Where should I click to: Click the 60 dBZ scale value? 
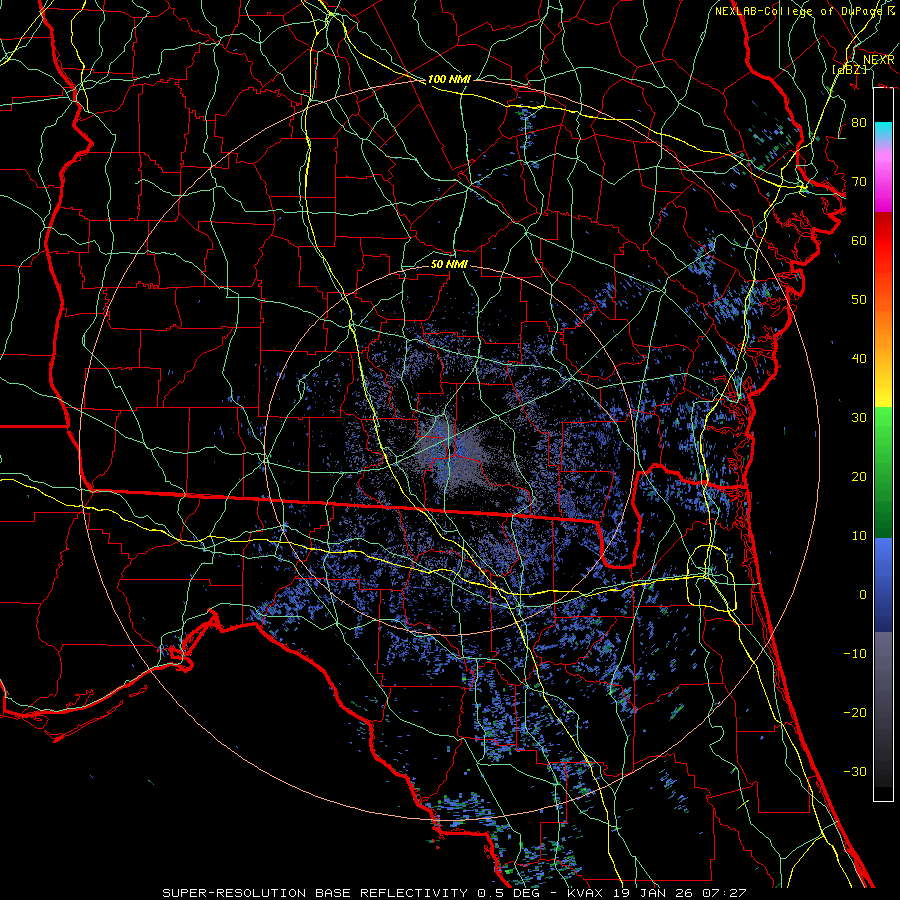(859, 241)
